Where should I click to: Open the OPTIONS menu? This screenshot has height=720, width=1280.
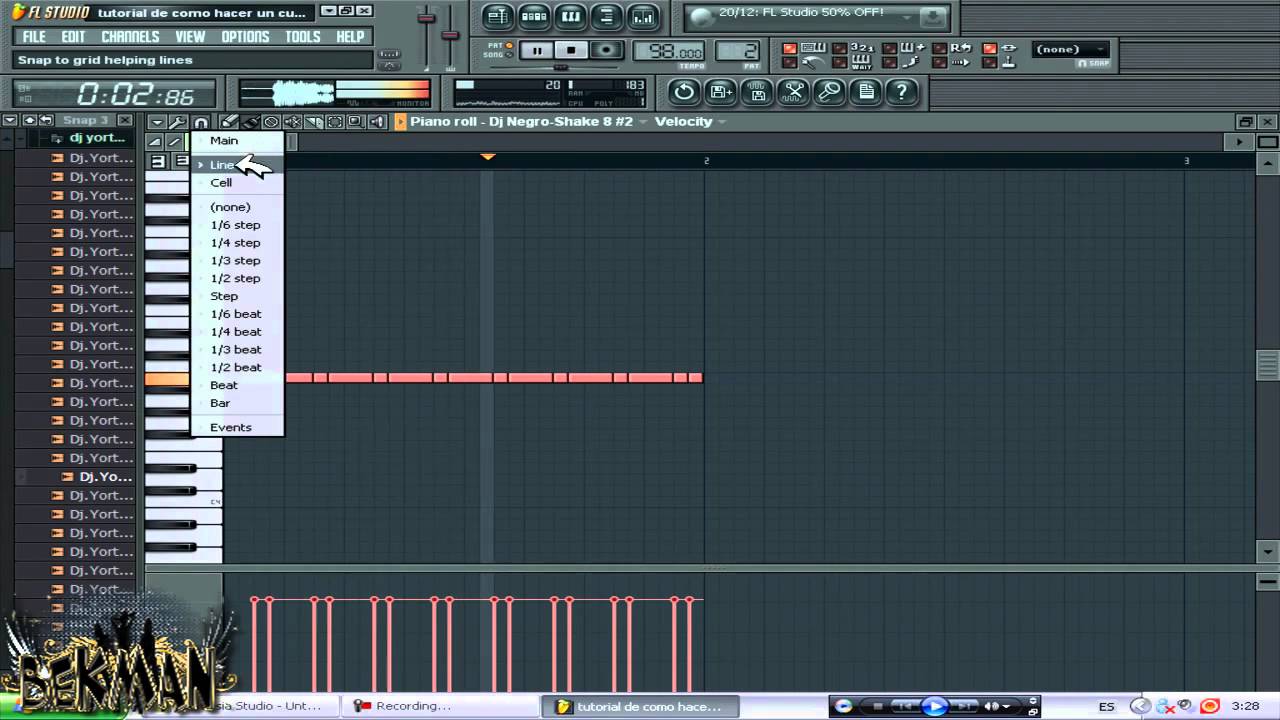245,36
